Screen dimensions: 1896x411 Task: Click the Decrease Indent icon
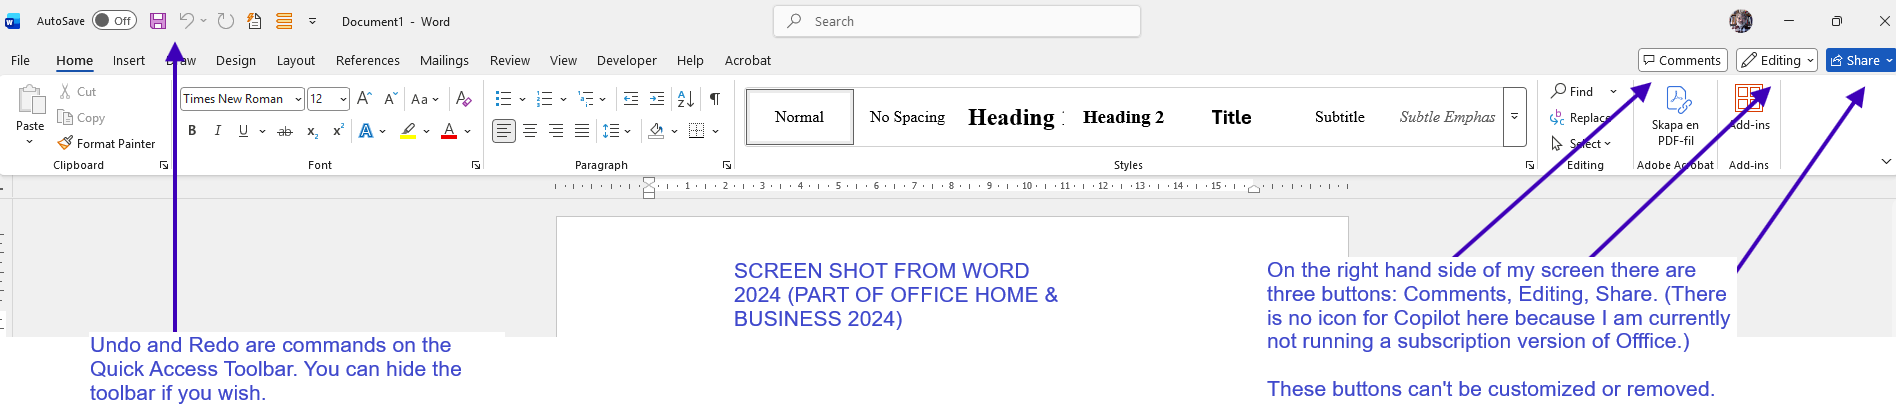coord(631,99)
